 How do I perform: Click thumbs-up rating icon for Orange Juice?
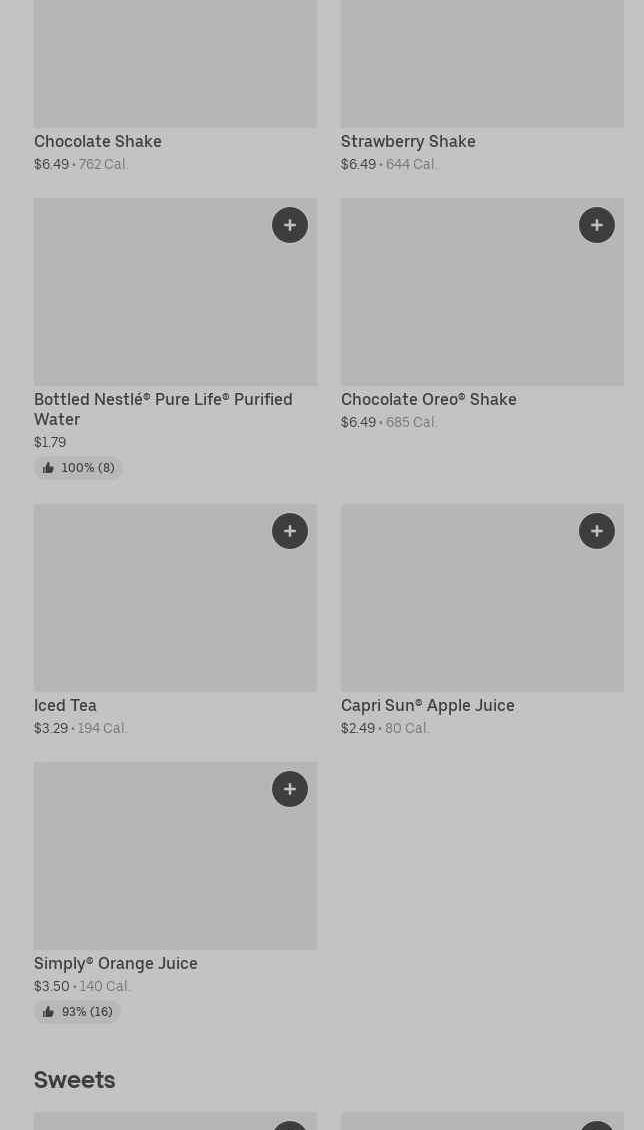(48, 1012)
